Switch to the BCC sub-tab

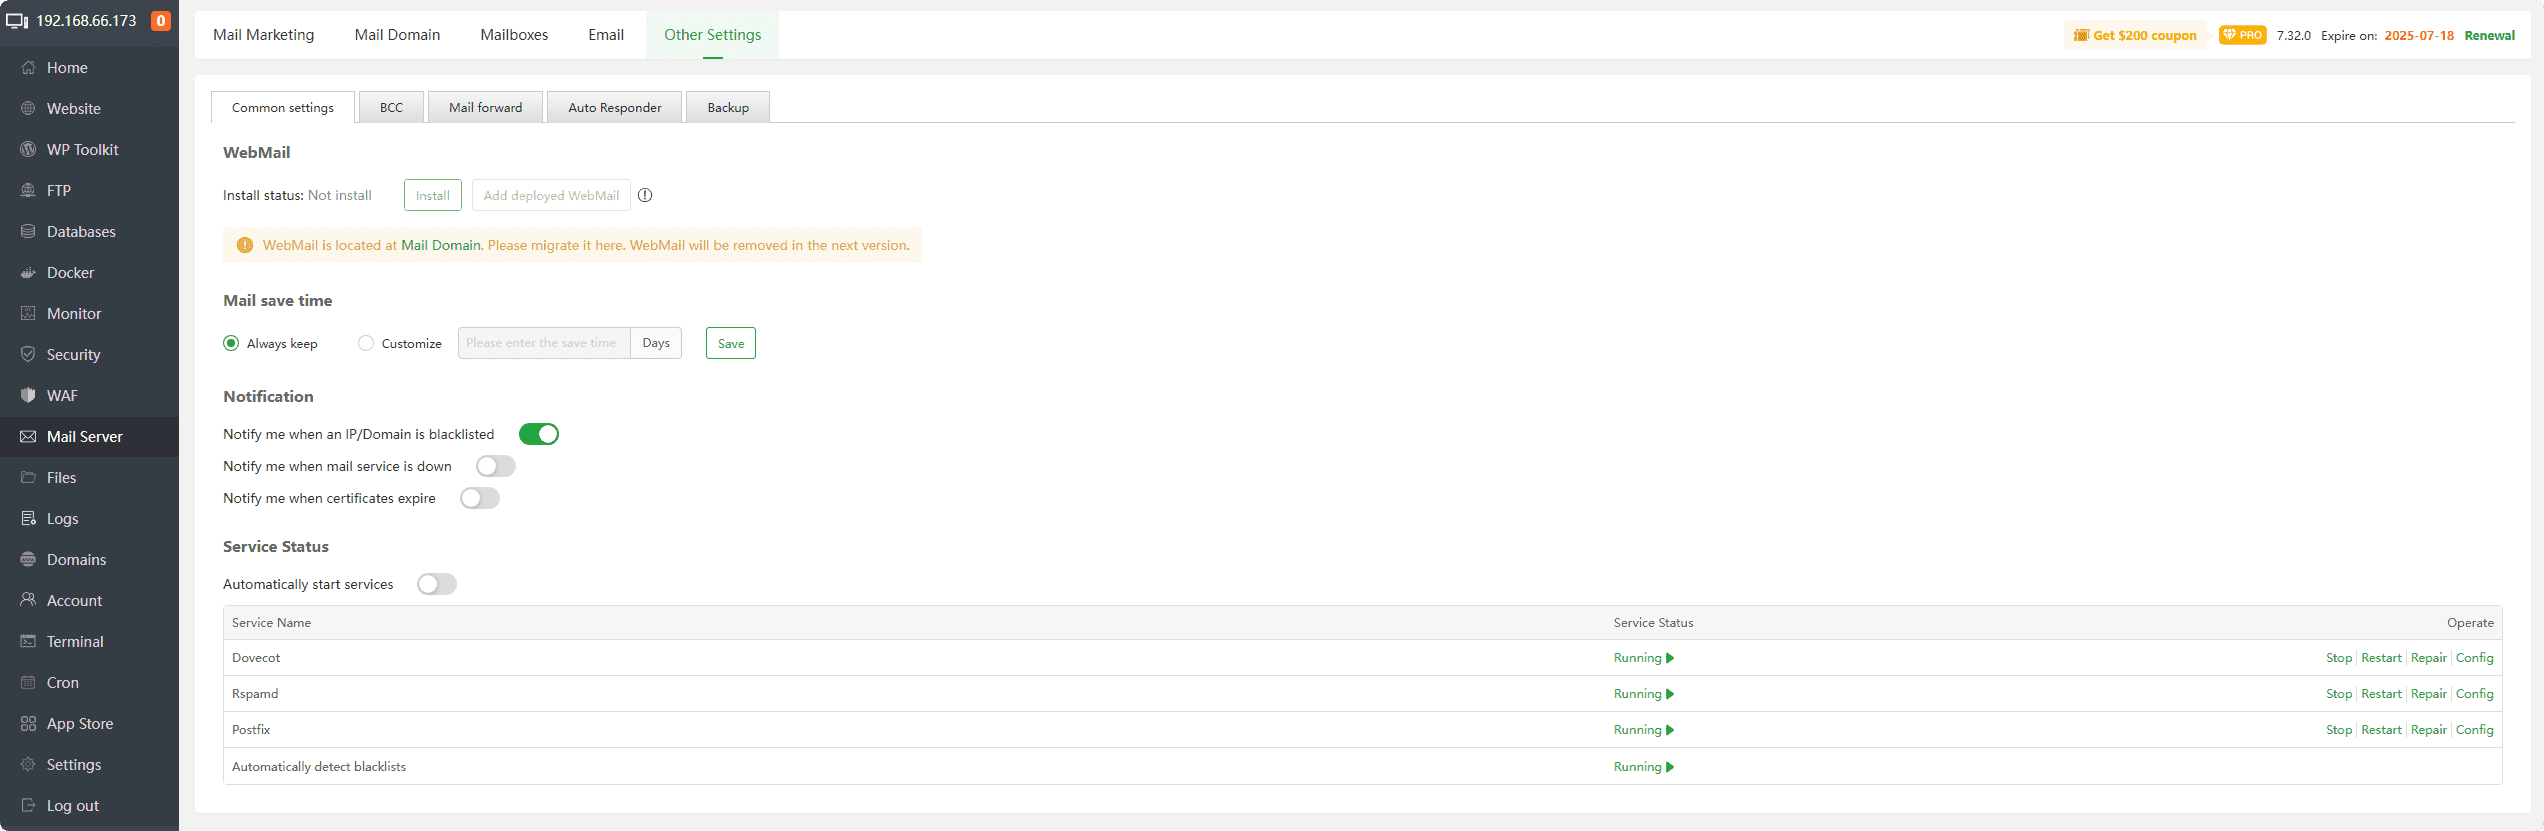coord(391,107)
